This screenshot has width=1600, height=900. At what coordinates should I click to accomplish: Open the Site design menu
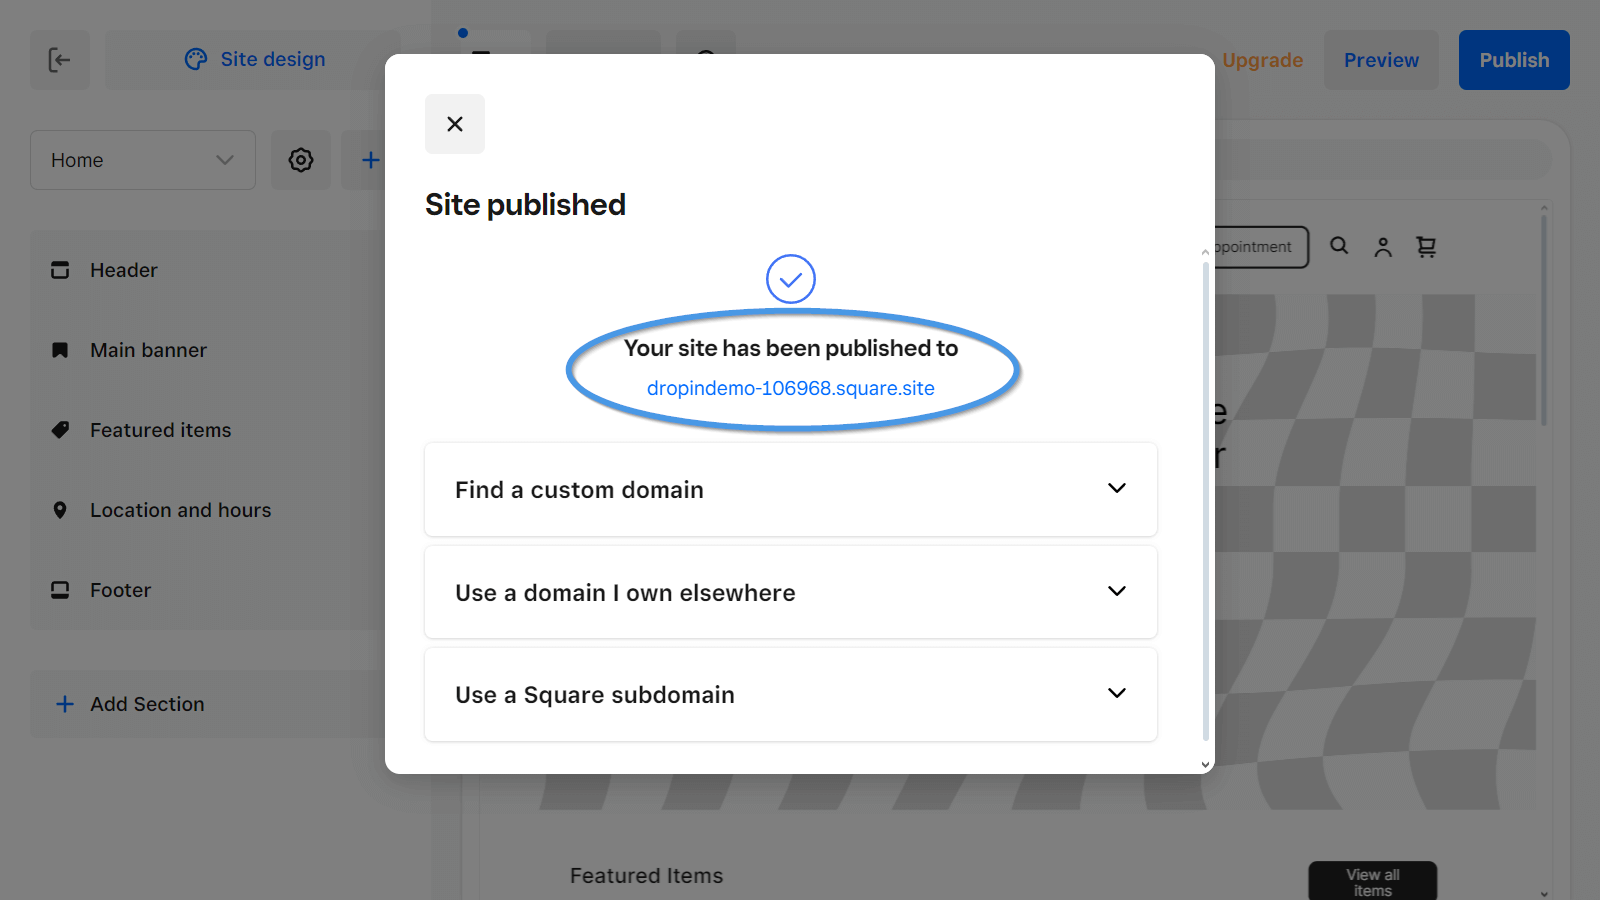(254, 59)
